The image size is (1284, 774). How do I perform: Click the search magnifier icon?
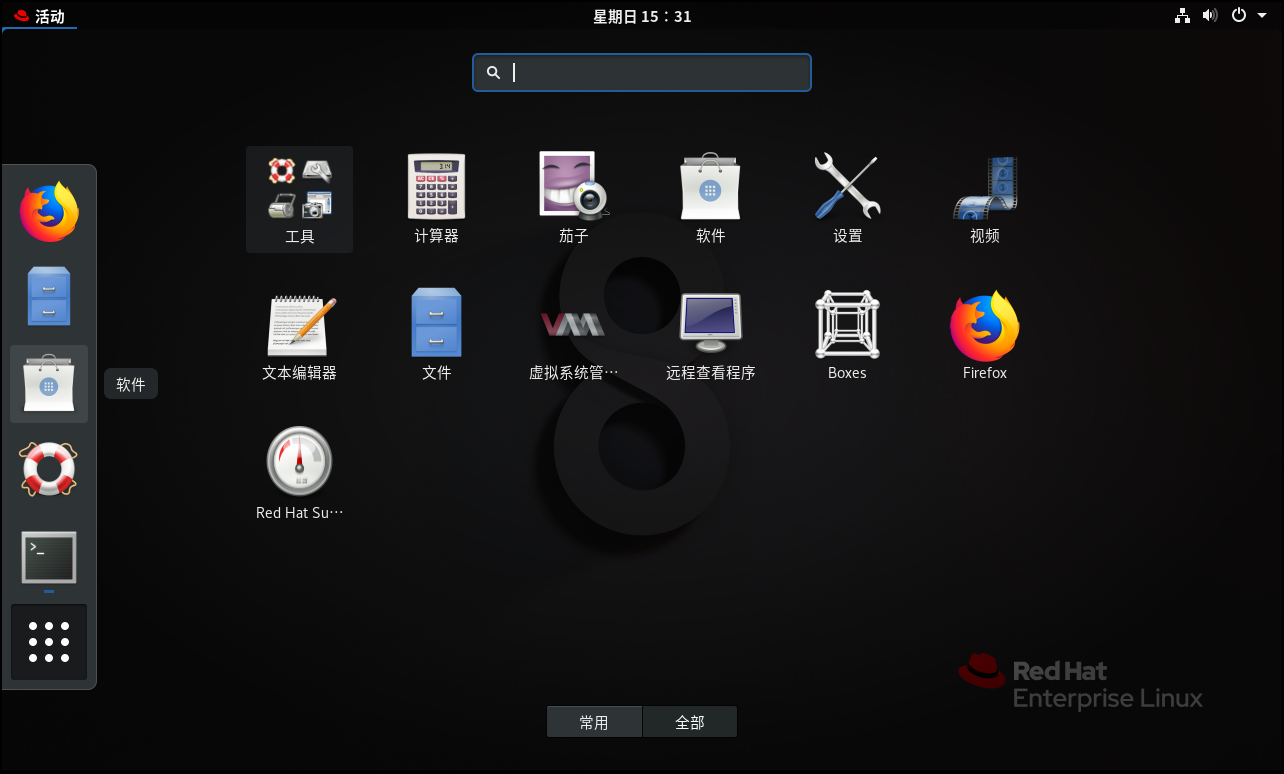click(x=493, y=72)
